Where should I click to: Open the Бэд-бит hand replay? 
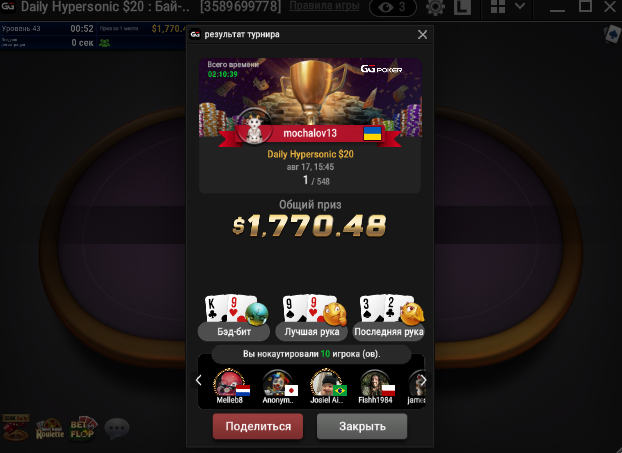pos(234,317)
